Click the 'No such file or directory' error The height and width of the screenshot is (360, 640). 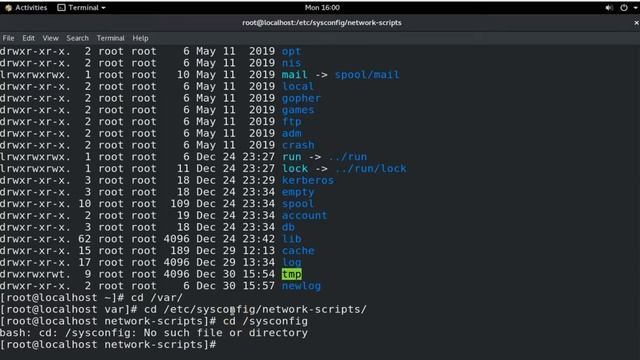click(226, 333)
